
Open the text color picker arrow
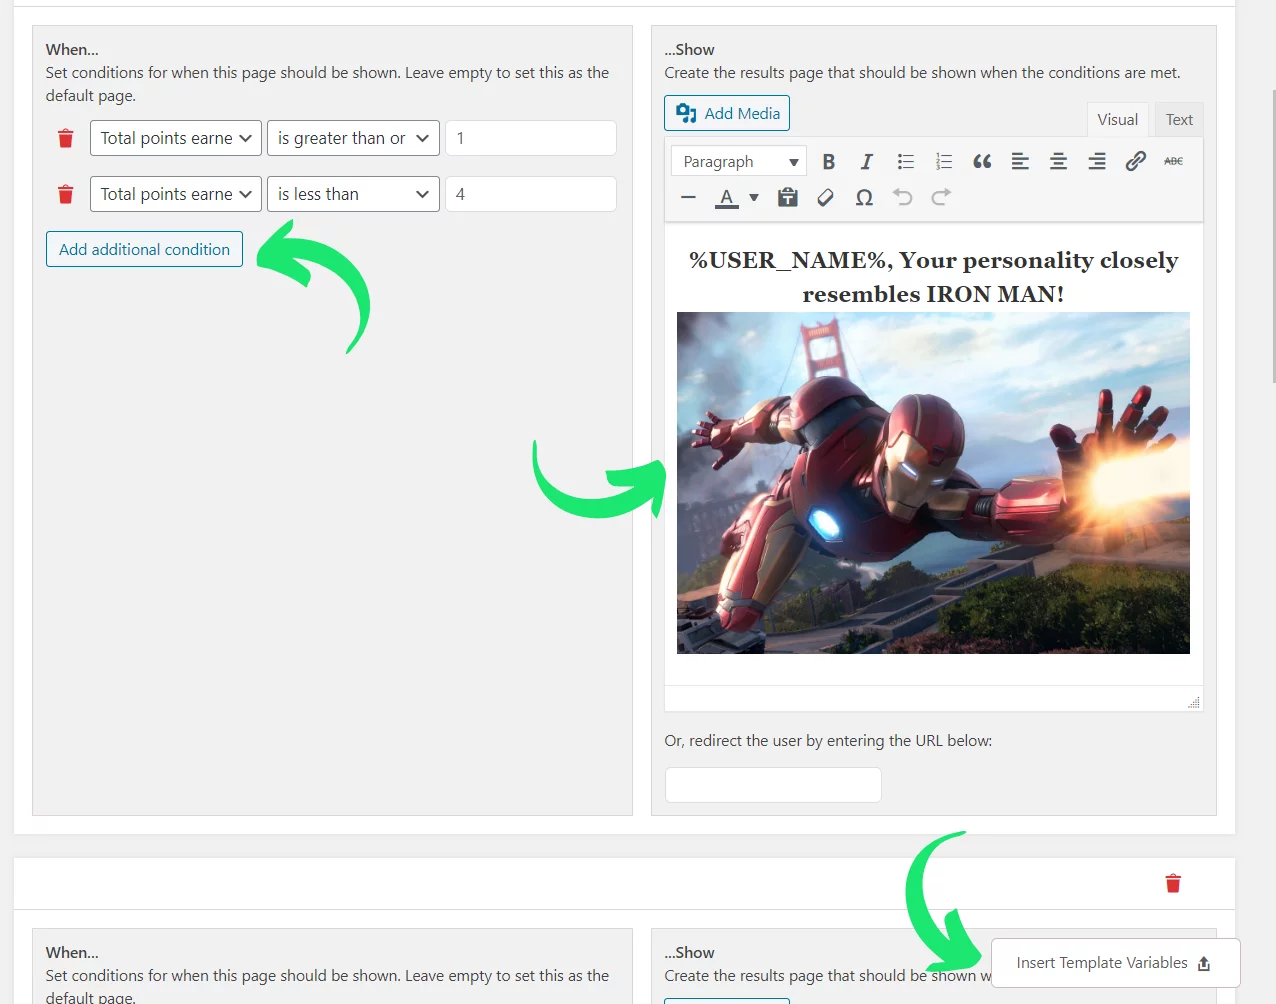pos(754,198)
